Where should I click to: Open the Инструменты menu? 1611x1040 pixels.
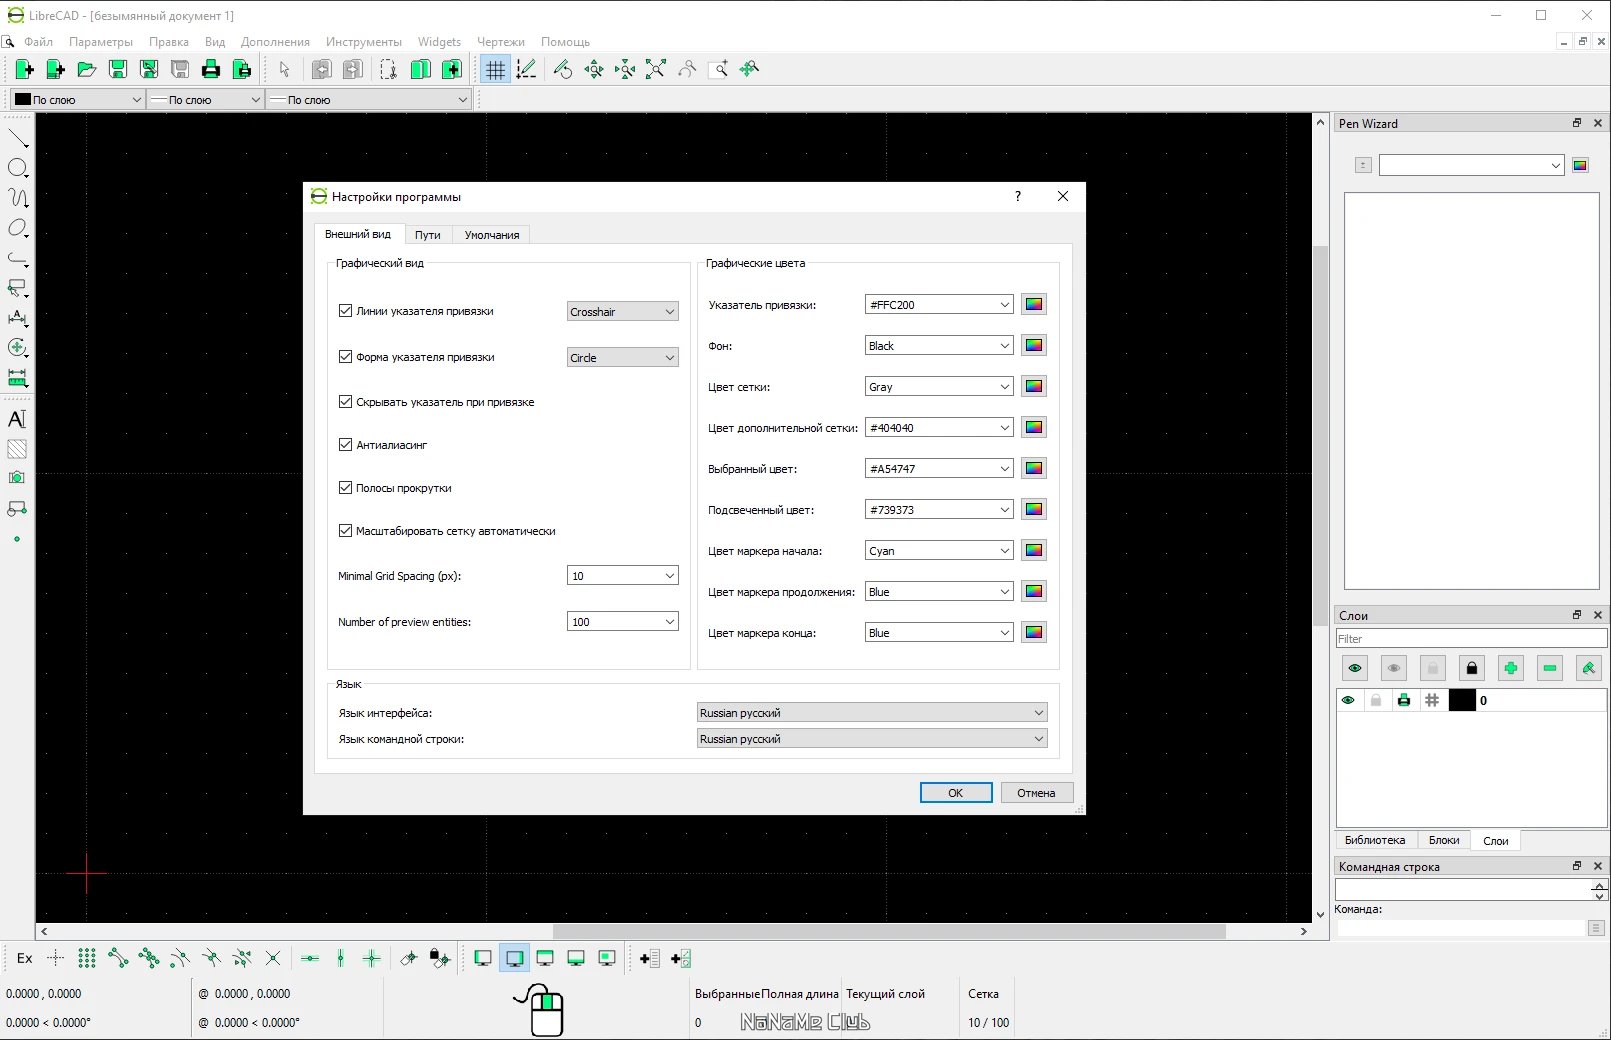(x=363, y=42)
